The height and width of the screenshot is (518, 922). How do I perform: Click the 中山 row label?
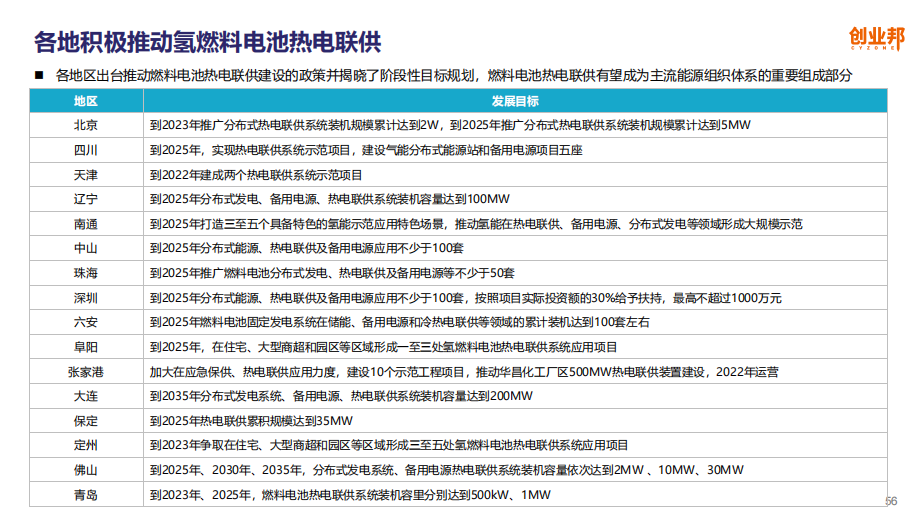(x=86, y=248)
